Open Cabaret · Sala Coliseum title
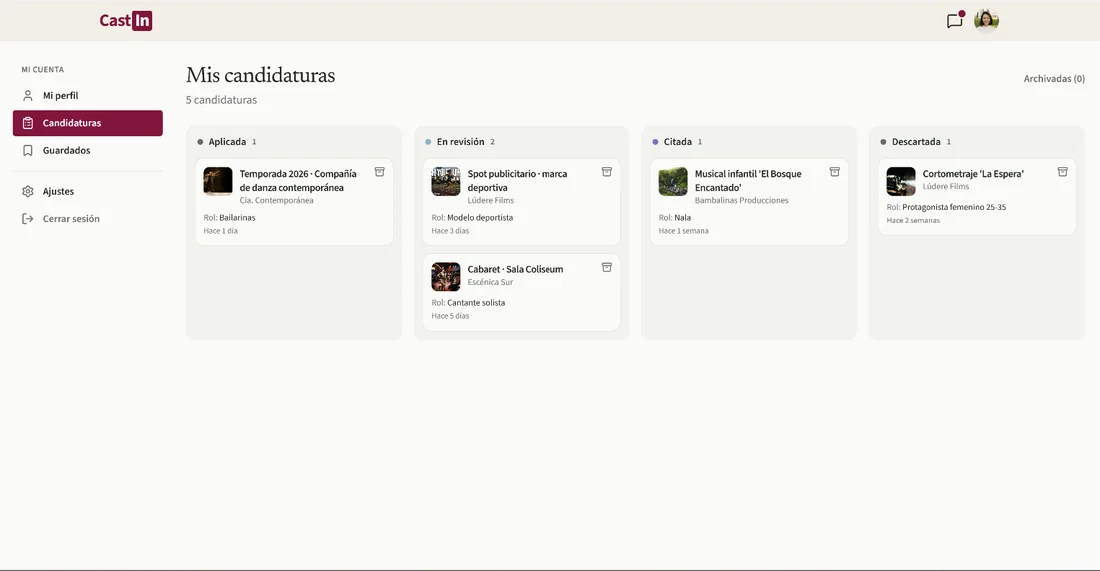 (x=516, y=269)
